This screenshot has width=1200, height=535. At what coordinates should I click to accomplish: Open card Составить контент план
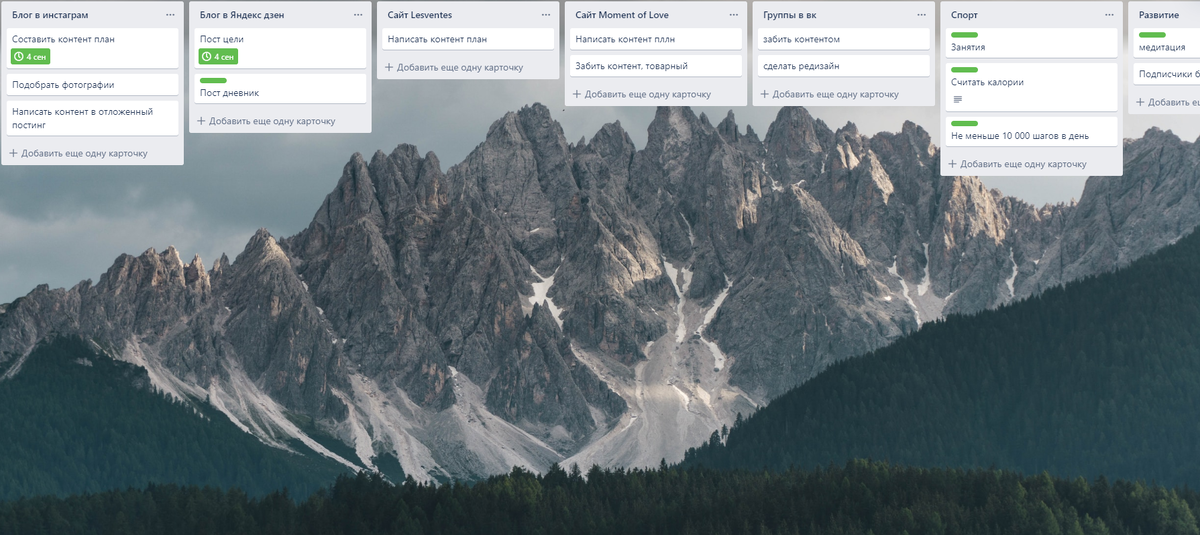point(92,47)
